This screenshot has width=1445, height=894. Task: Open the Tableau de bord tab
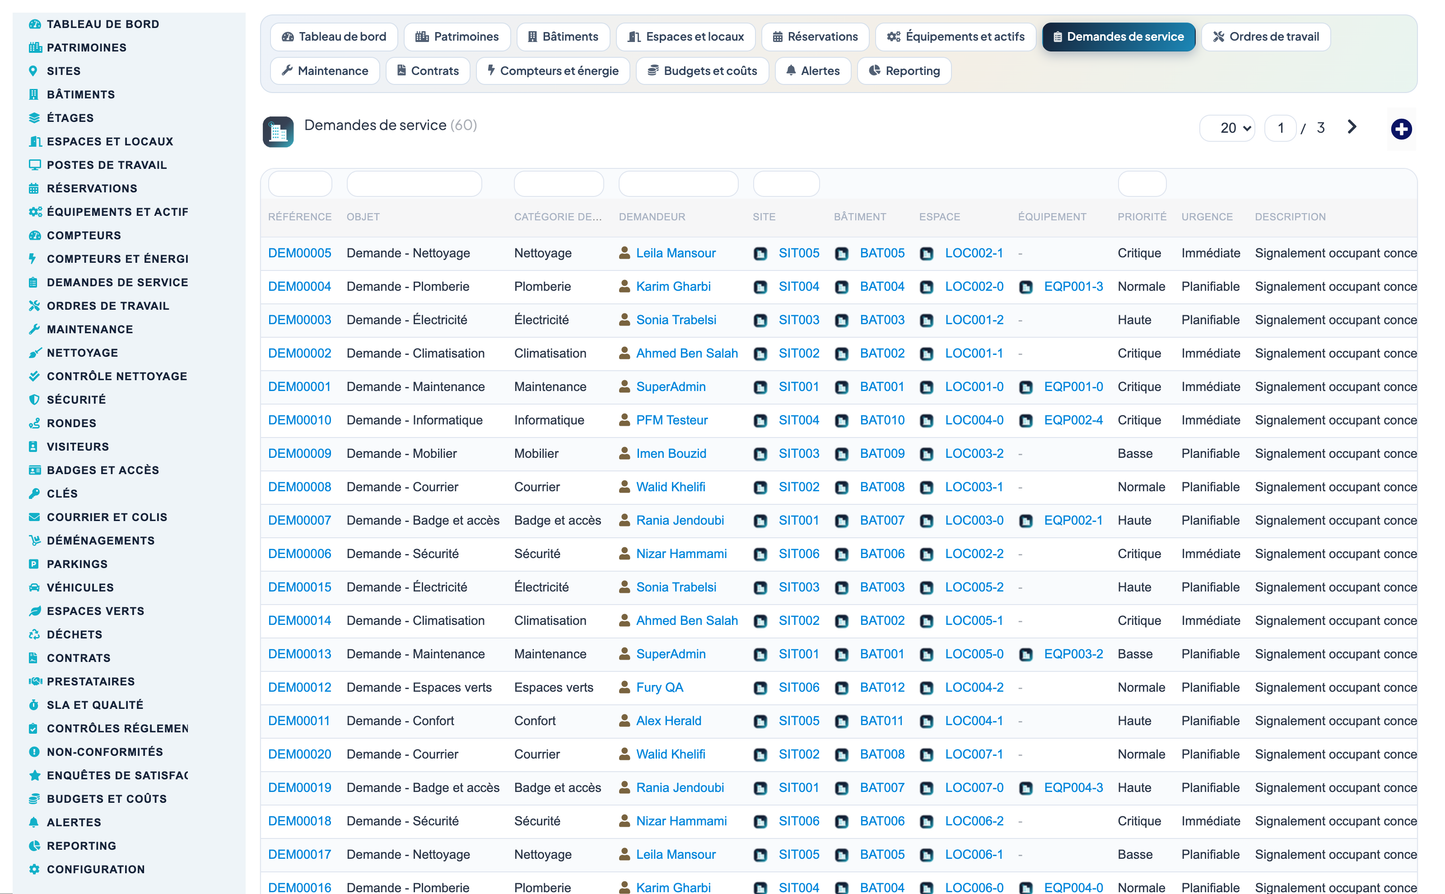334,37
